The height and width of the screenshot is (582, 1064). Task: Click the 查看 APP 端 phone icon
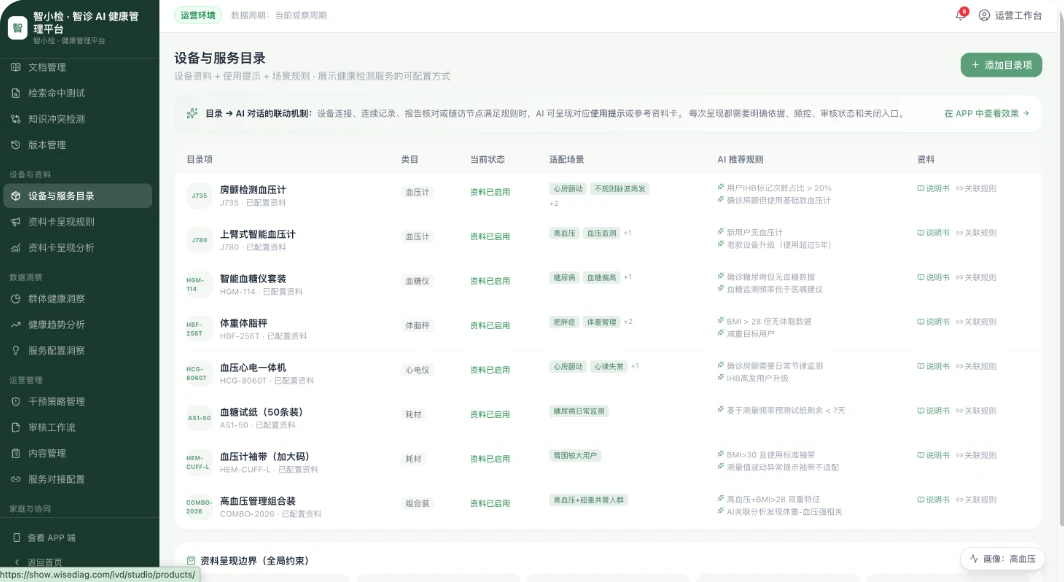tap(16, 538)
